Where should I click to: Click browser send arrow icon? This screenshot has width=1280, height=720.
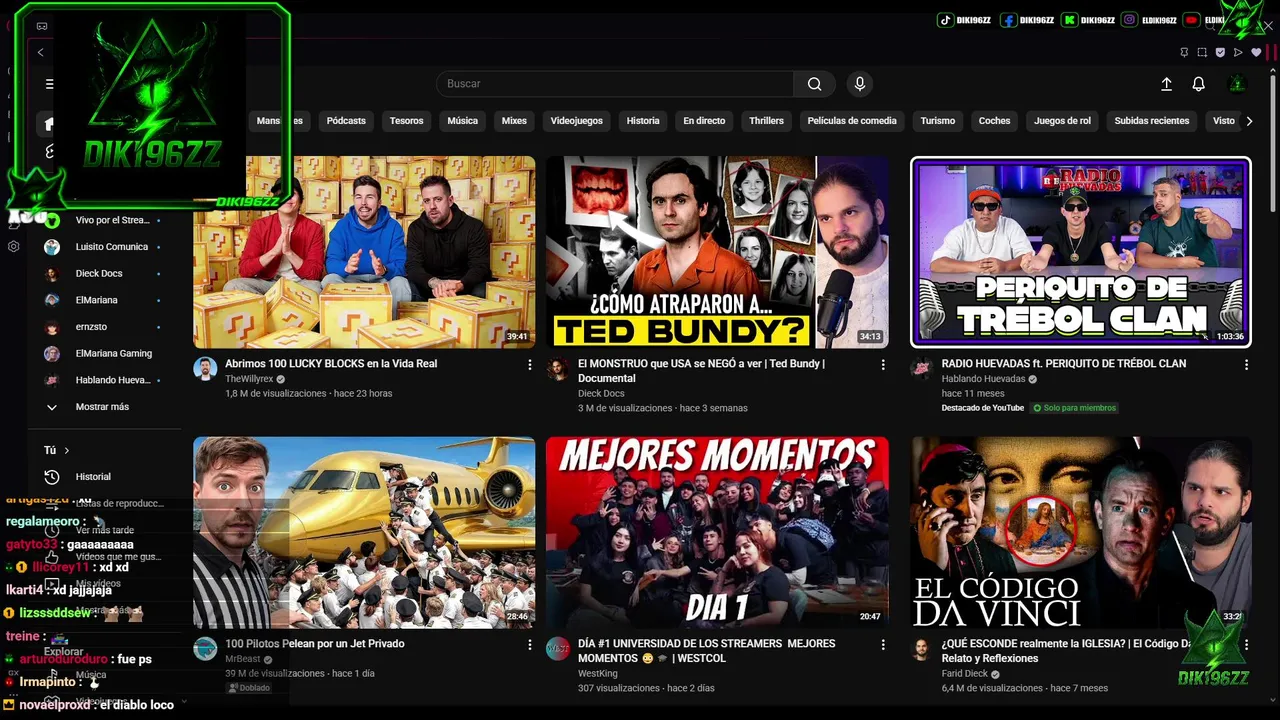(x=1238, y=52)
